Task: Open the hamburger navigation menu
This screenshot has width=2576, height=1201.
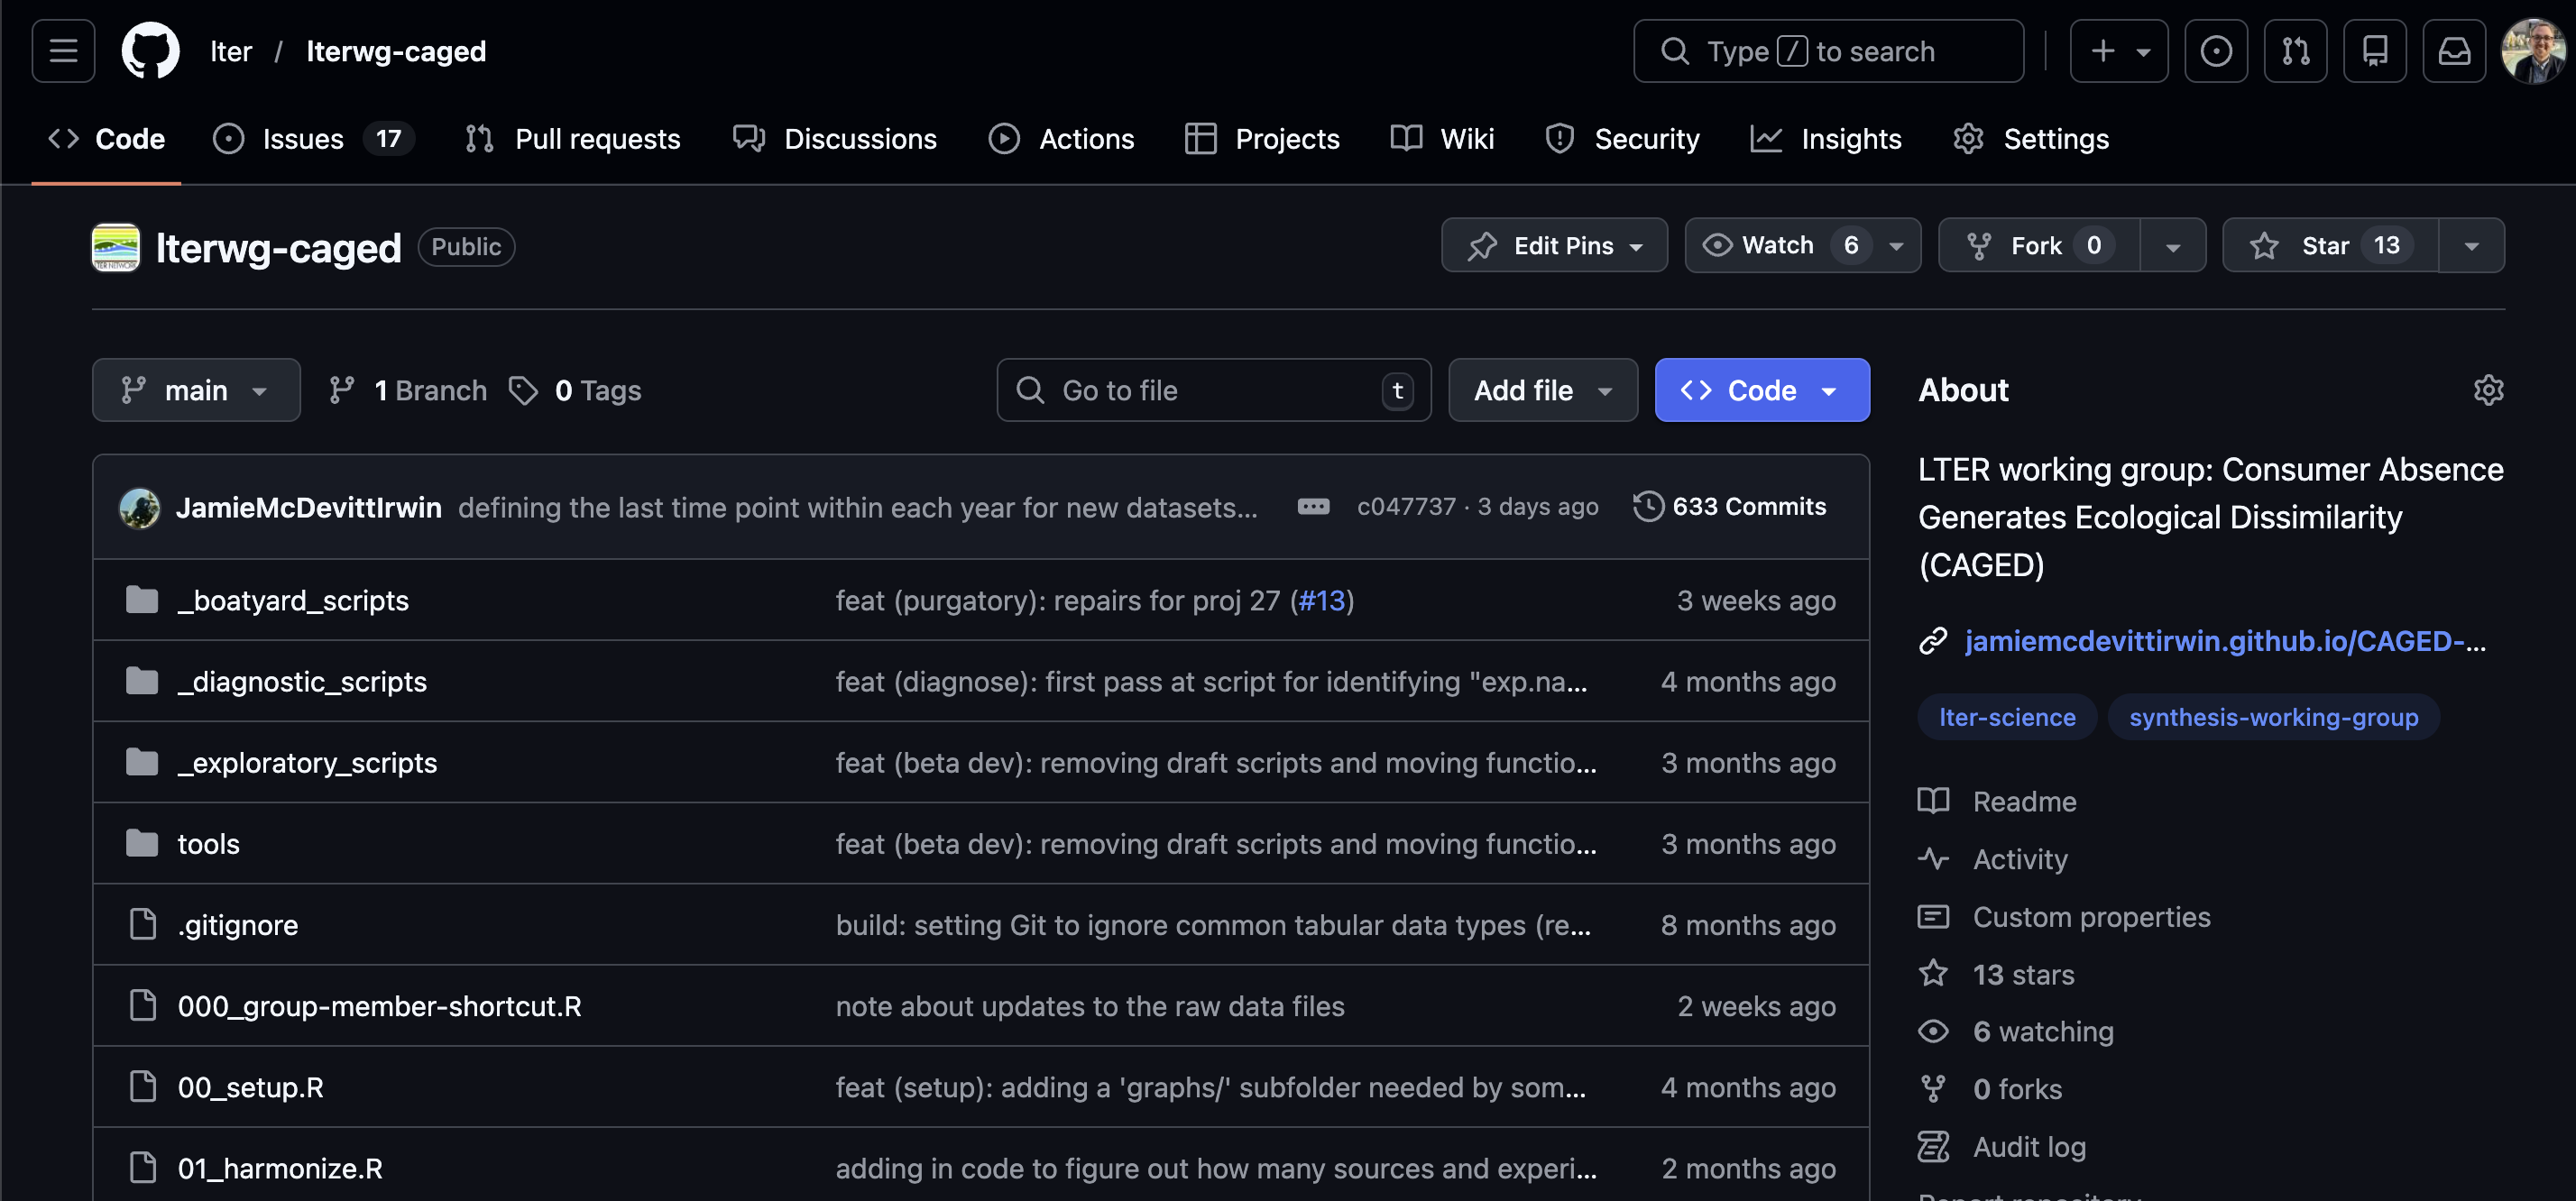Action: pyautogui.click(x=63, y=51)
